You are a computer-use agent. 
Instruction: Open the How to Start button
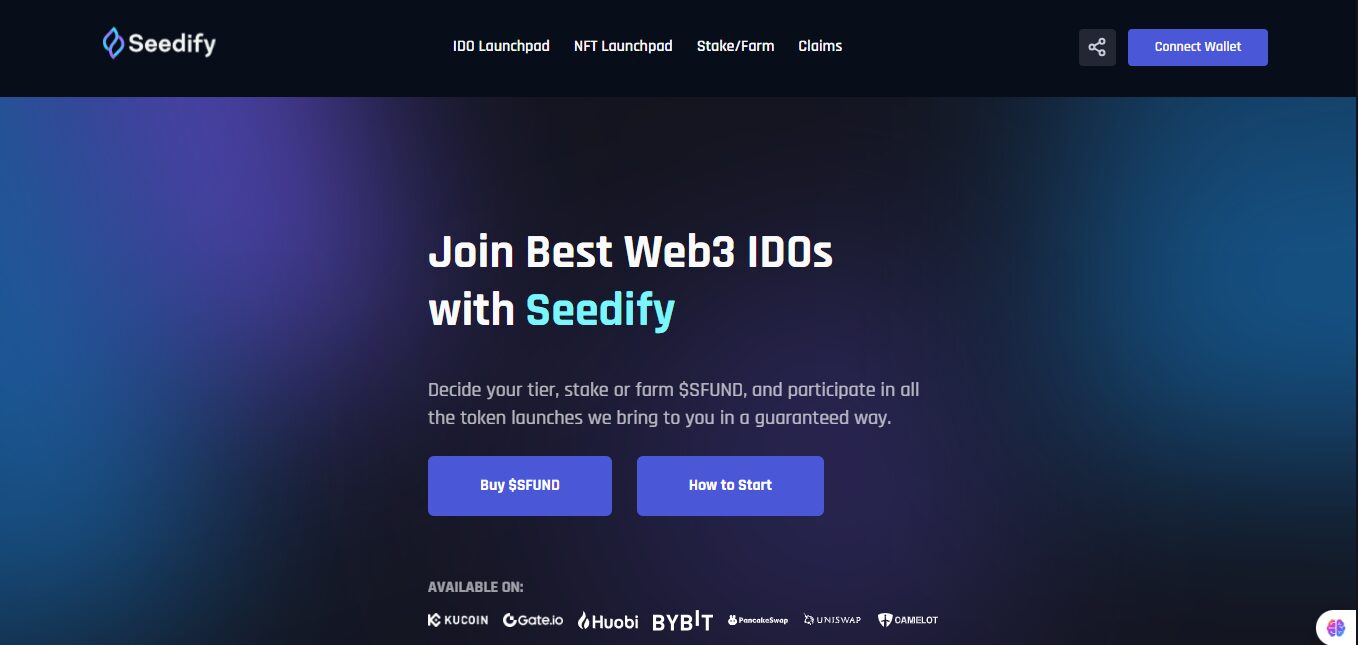click(730, 486)
